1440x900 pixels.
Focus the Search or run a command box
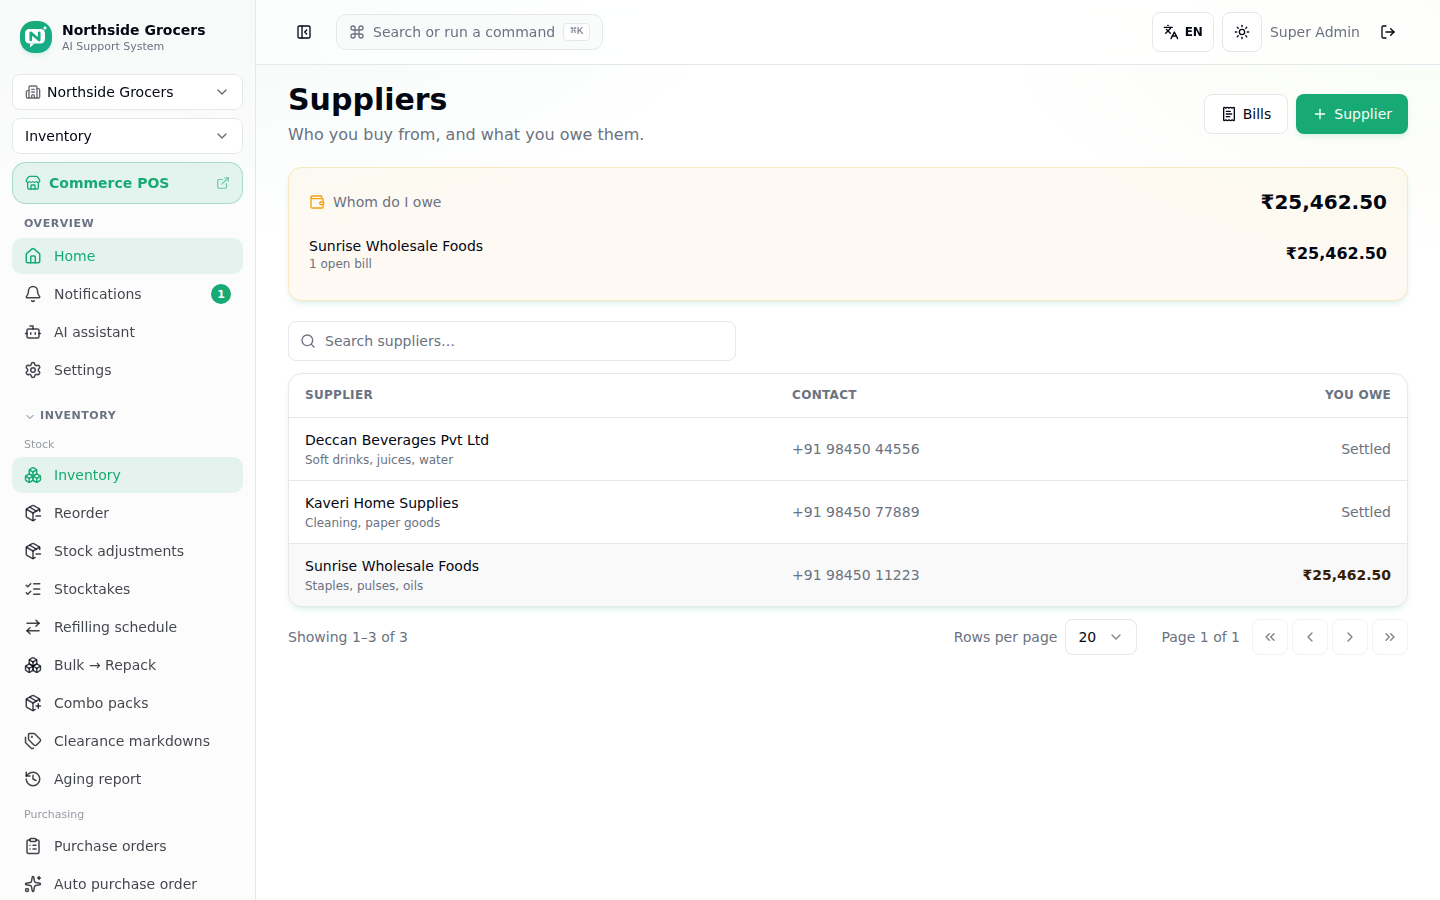click(469, 32)
